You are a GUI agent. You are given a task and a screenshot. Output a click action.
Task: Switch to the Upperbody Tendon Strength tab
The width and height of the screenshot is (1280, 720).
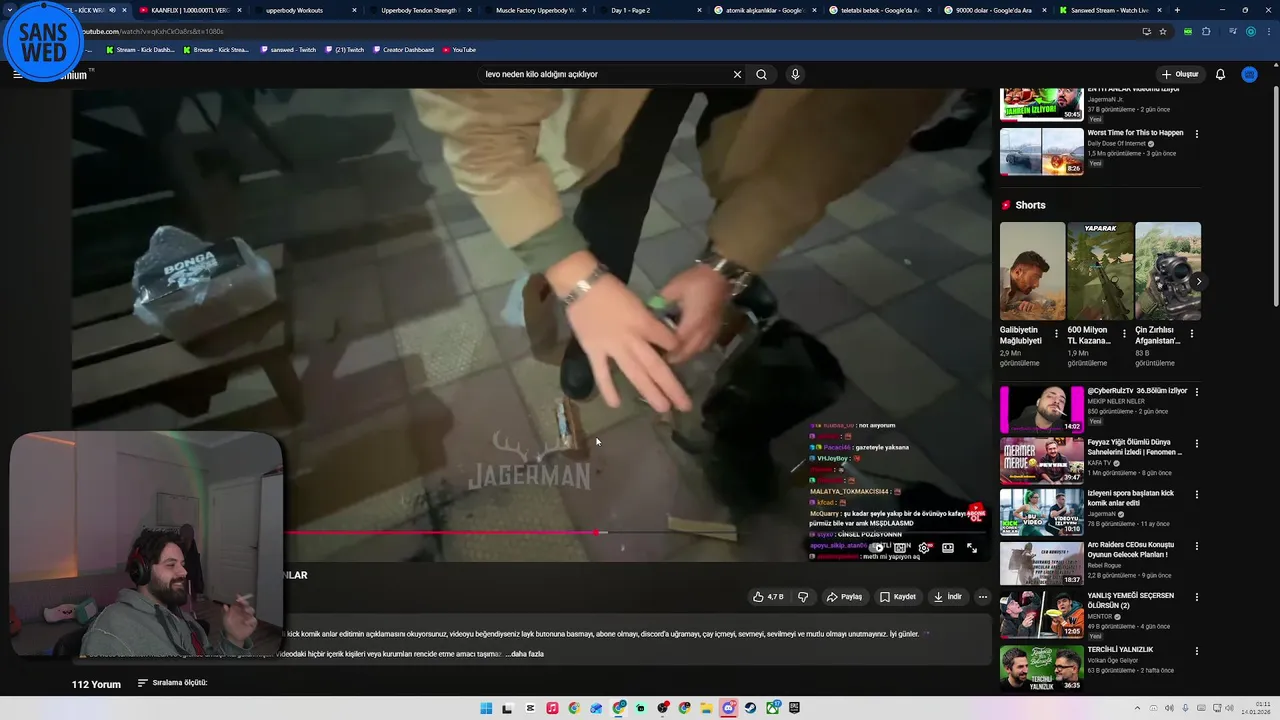pos(418,10)
